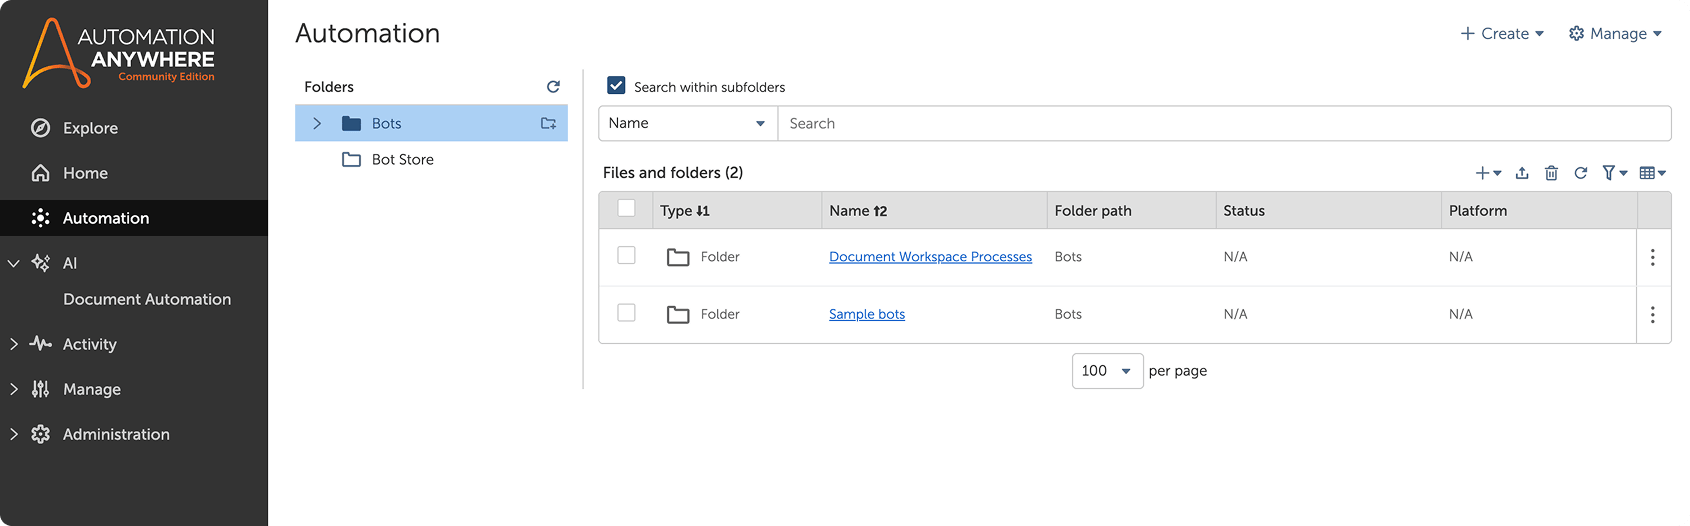This screenshot has height=526, width=1690.
Task: Open actions menu for Sample bots
Action: (1652, 314)
